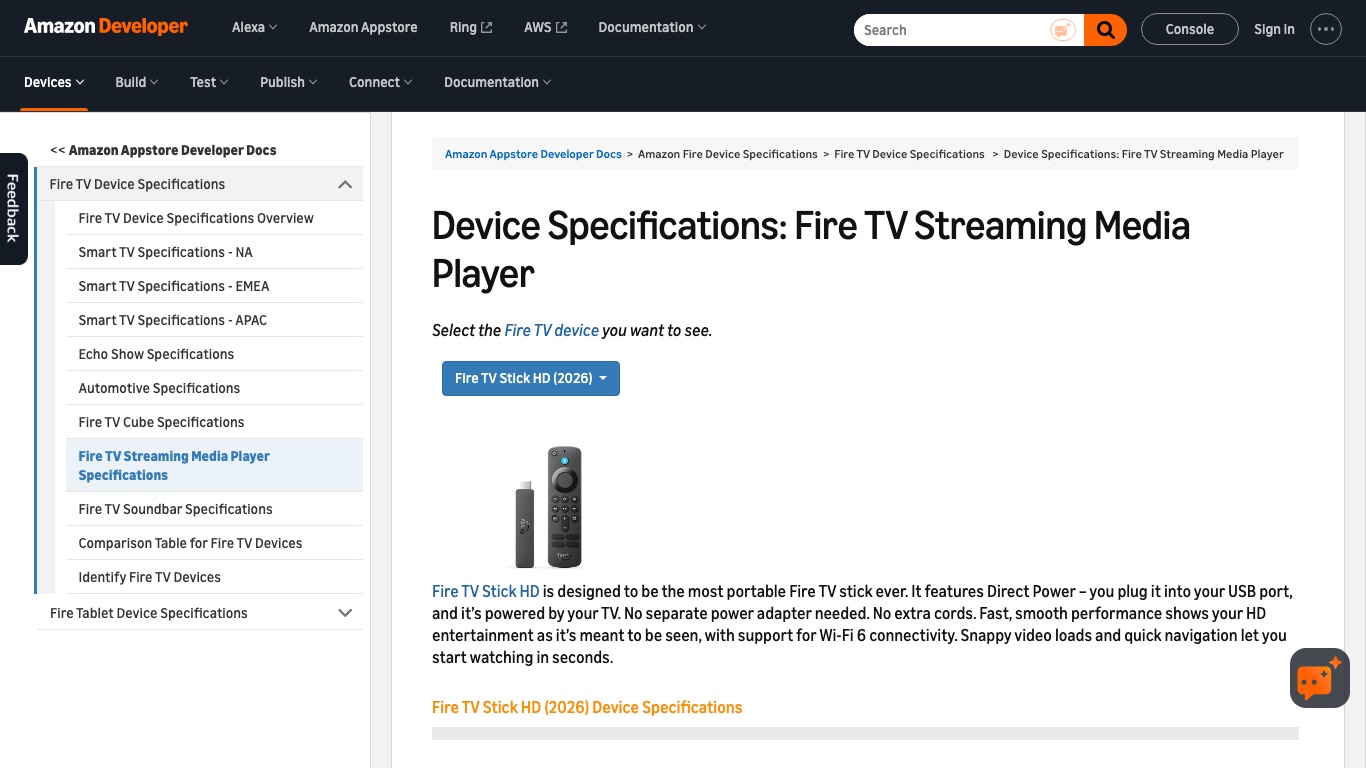Image resolution: width=1366 pixels, height=768 pixels.
Task: Open Comparison Table for Fire TV Devices
Action: tap(190, 543)
